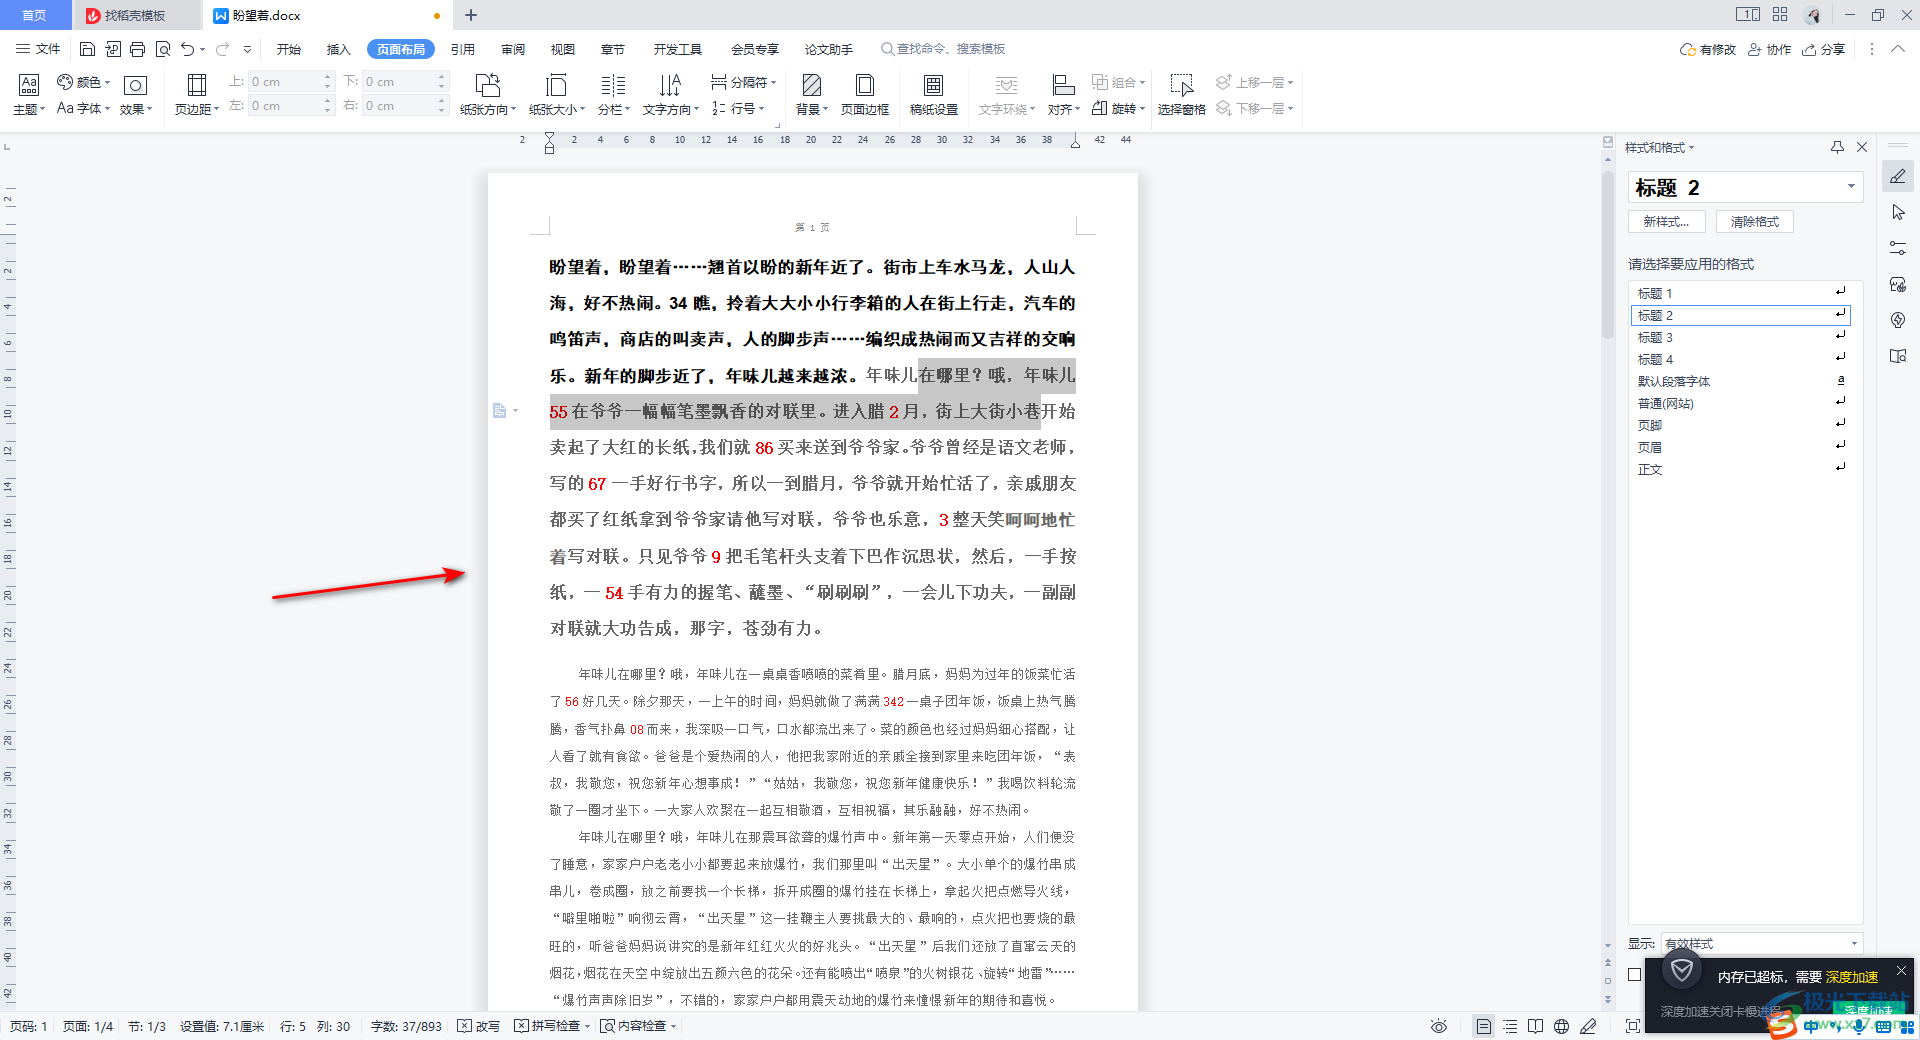Screen dimensions: 1920x1040
Task: Open the 文件 (File) menu
Action: (38, 49)
